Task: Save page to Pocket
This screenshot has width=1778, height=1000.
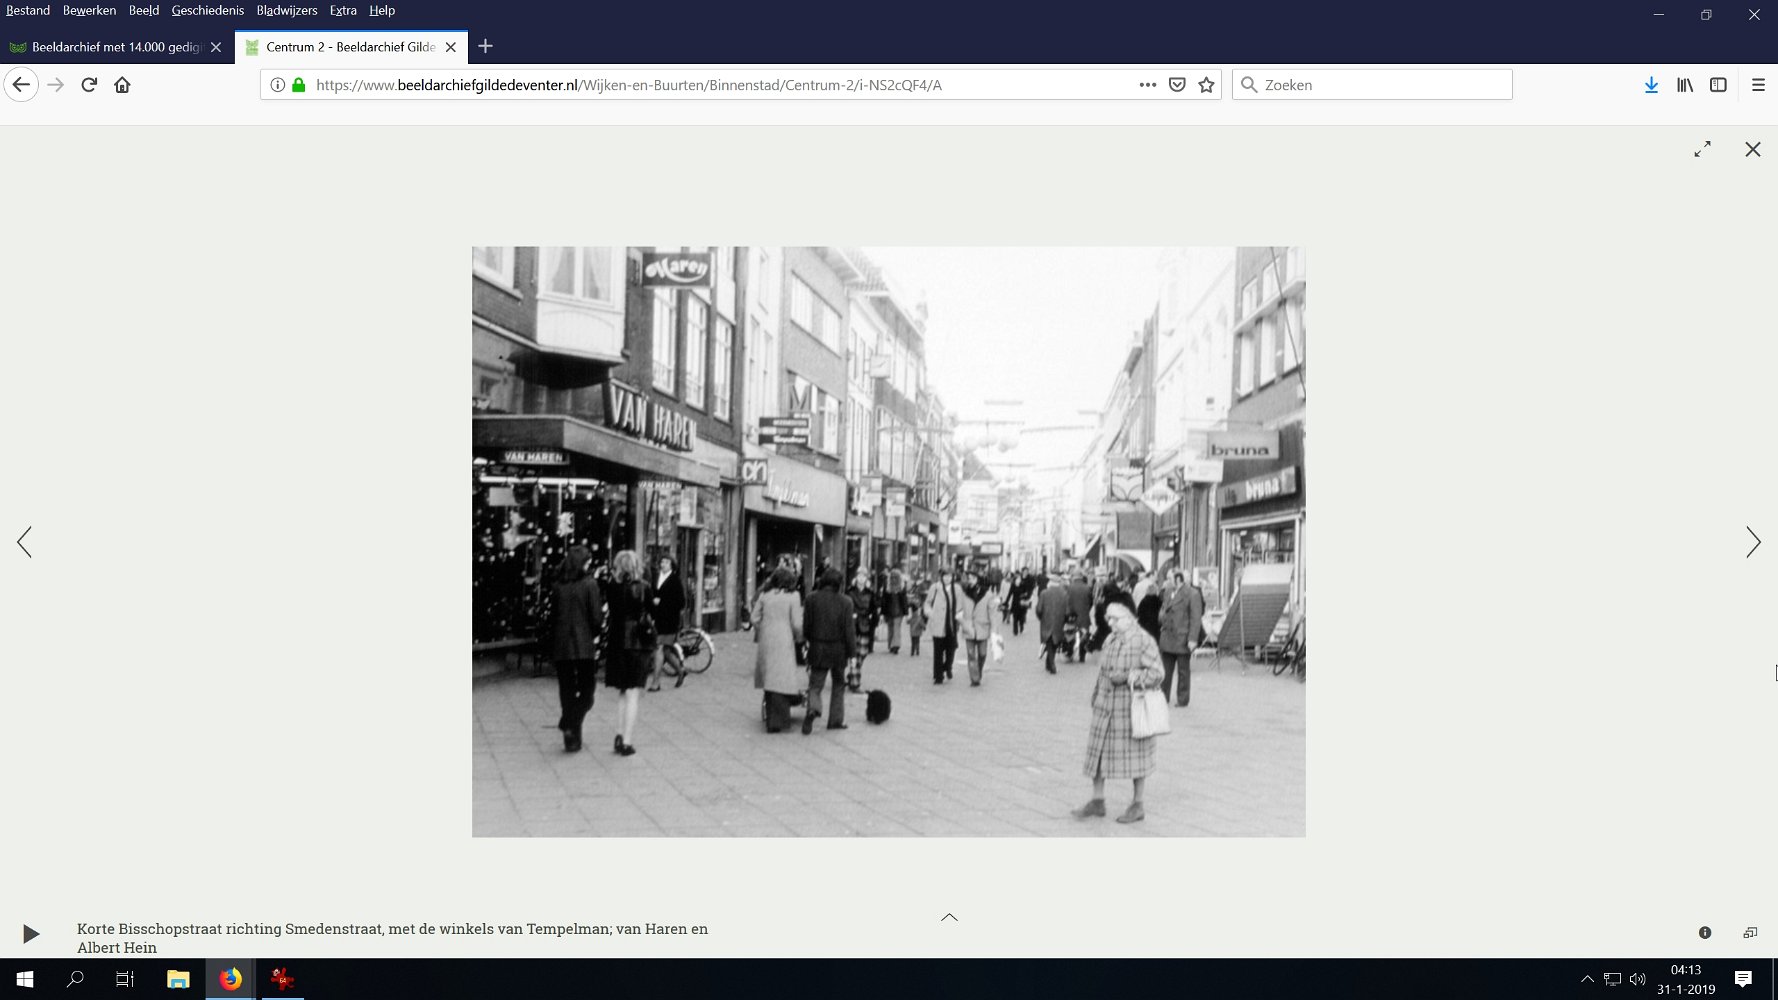Action: click(x=1177, y=85)
